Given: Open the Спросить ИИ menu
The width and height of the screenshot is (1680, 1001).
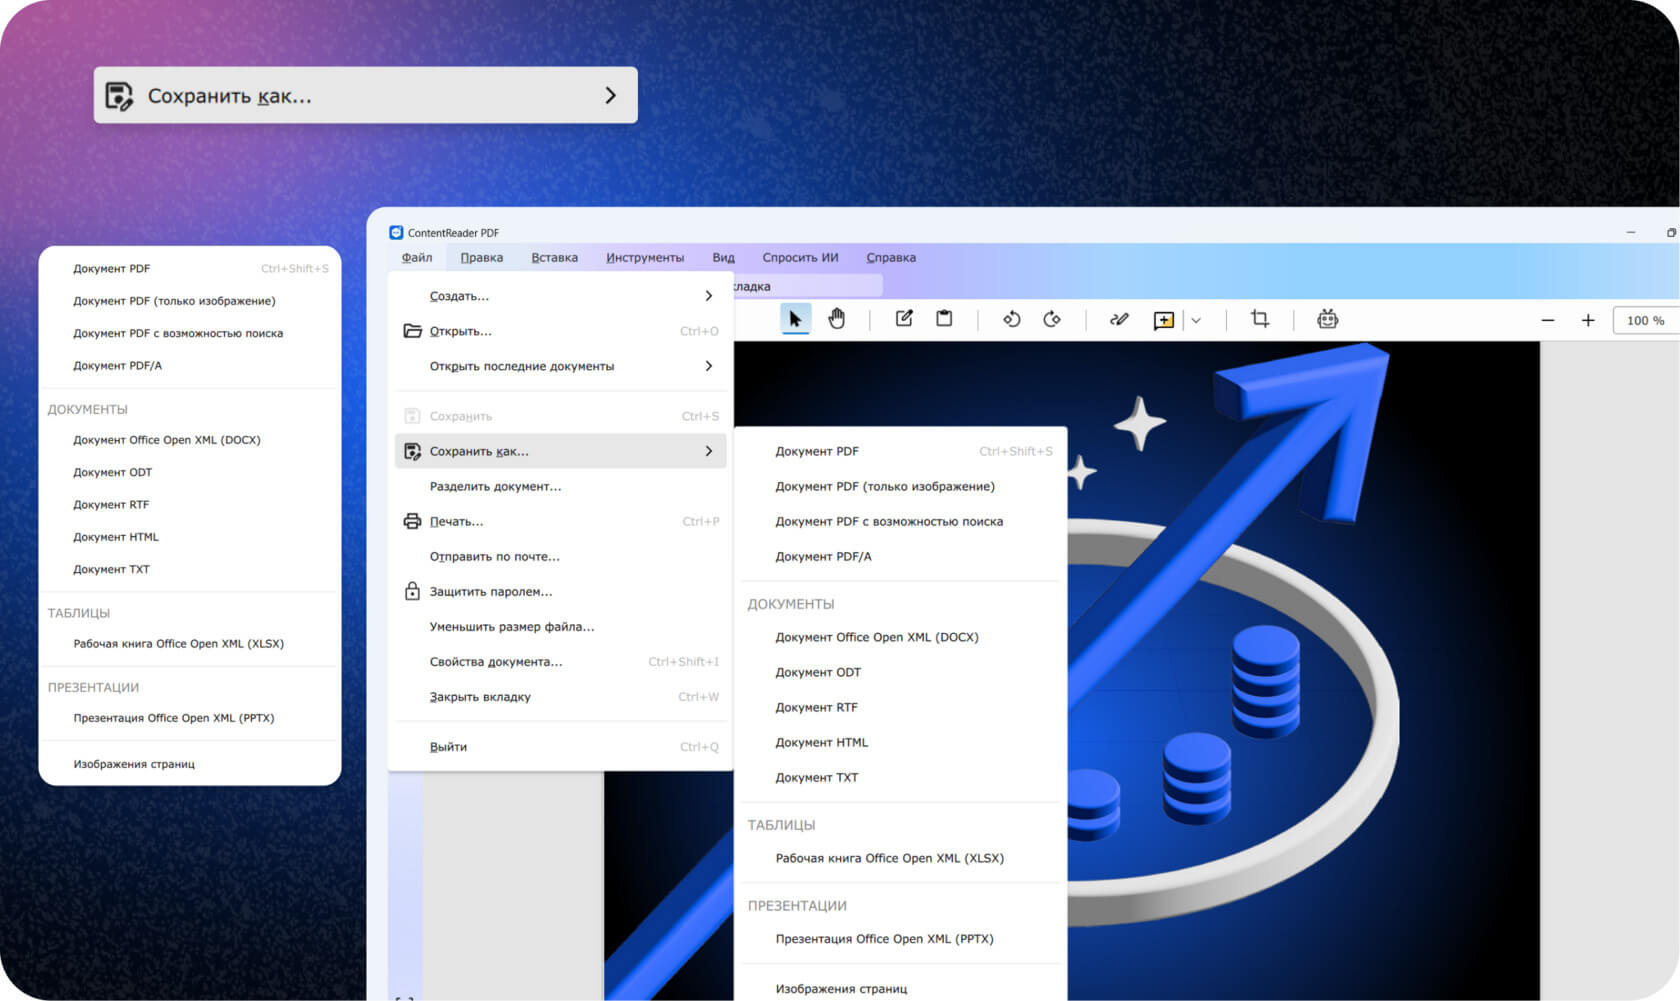Looking at the screenshot, I should pos(800,257).
